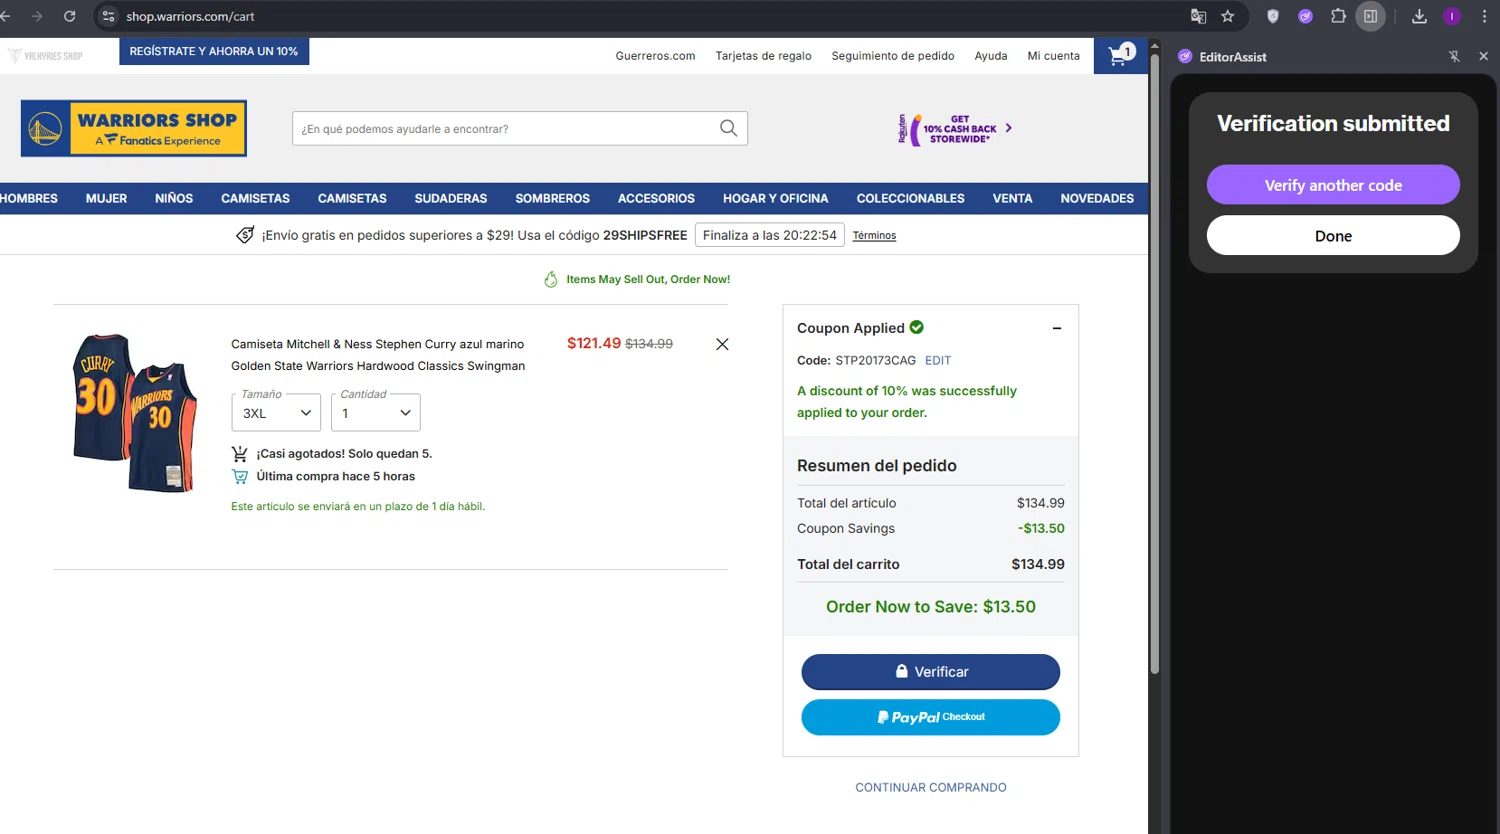Open the extensions puzzle icon

(x=1338, y=16)
